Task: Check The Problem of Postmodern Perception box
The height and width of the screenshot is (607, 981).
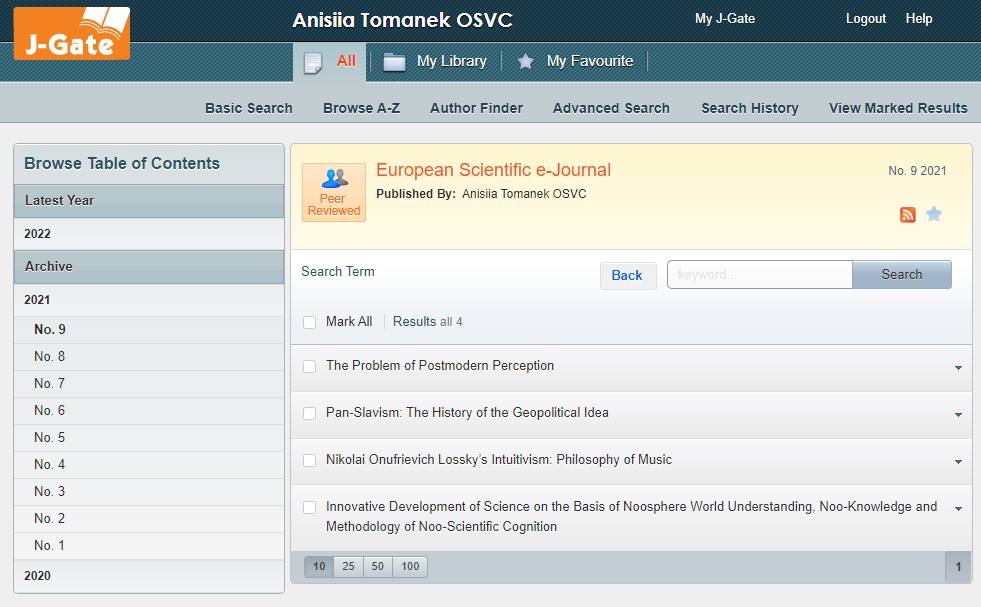Action: coord(310,366)
